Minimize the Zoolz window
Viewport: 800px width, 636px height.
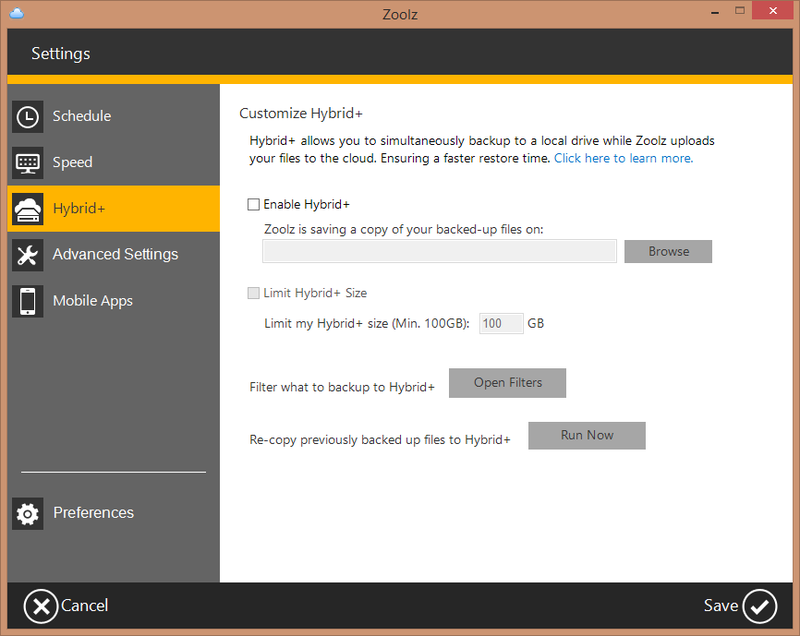click(715, 12)
